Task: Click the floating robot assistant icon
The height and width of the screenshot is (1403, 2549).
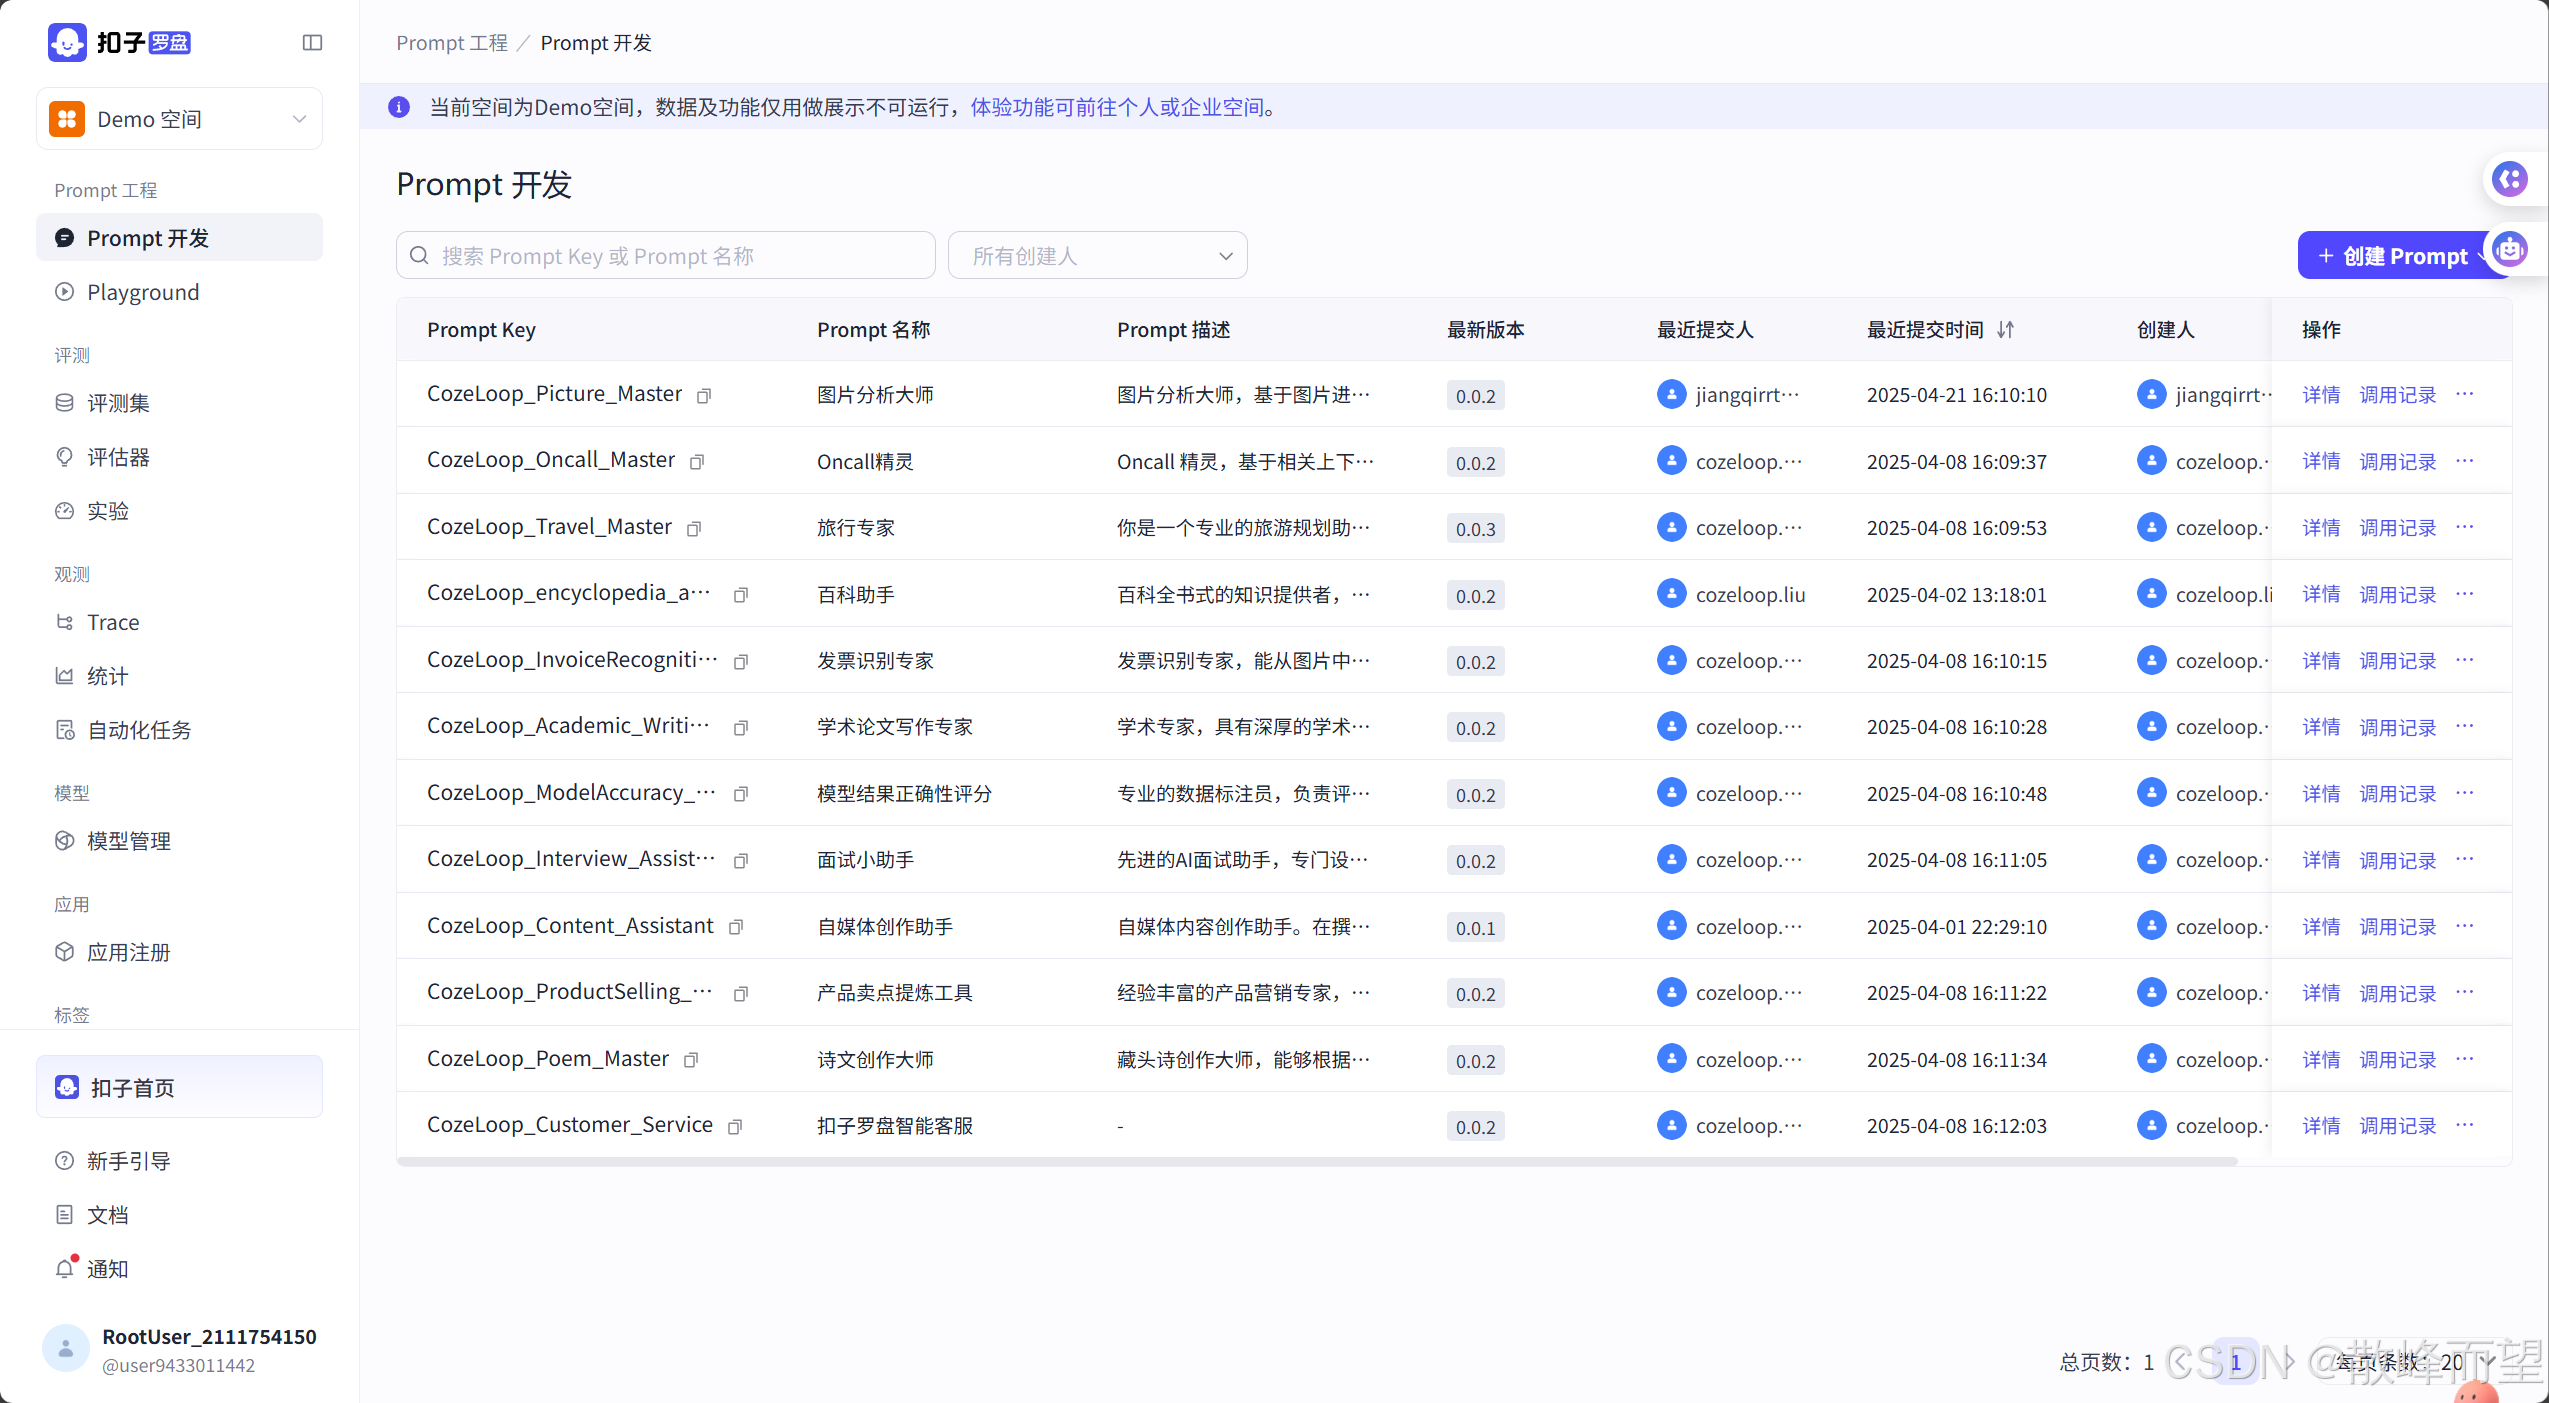Action: 2511,250
